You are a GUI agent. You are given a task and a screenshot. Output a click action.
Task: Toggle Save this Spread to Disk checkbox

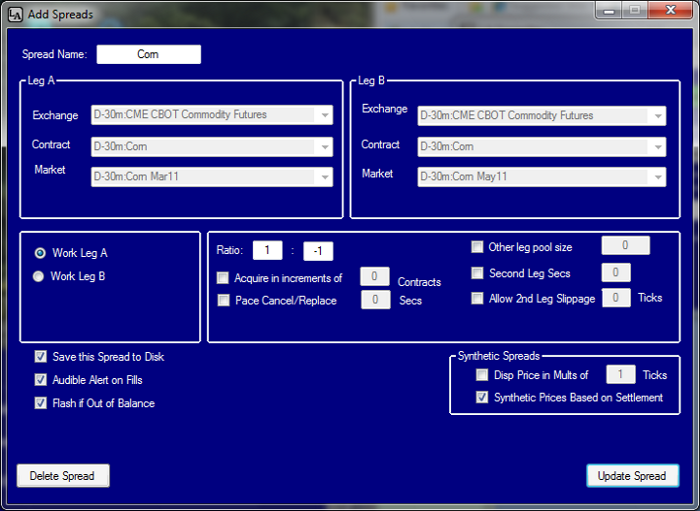click(x=41, y=357)
